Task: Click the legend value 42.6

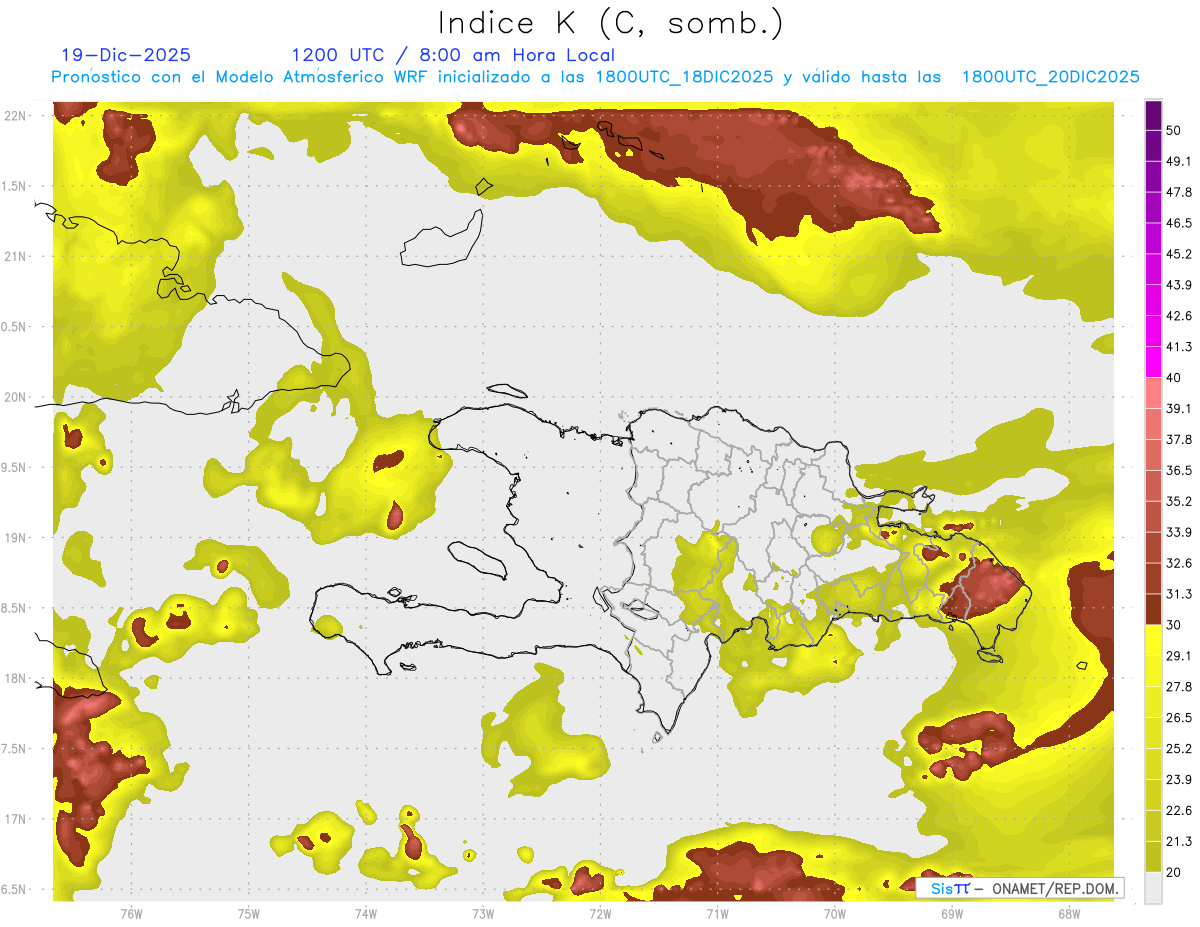Action: [x=1179, y=316]
